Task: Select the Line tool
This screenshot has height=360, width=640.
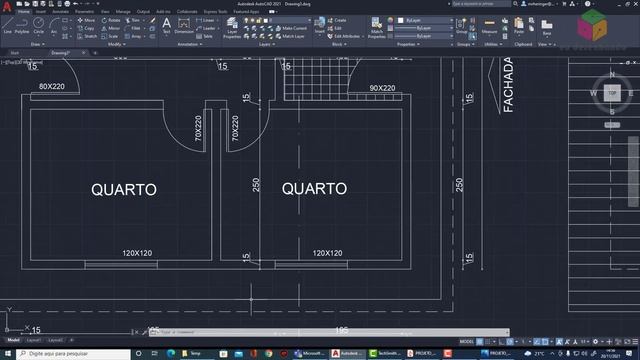Action: click(7, 25)
